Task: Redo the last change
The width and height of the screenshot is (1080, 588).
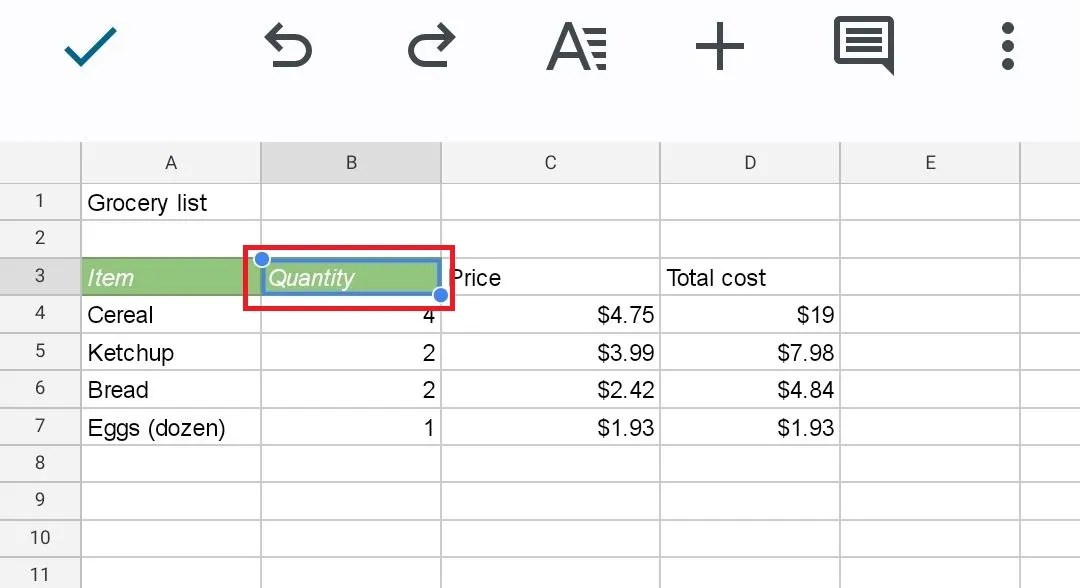Action: click(431, 46)
